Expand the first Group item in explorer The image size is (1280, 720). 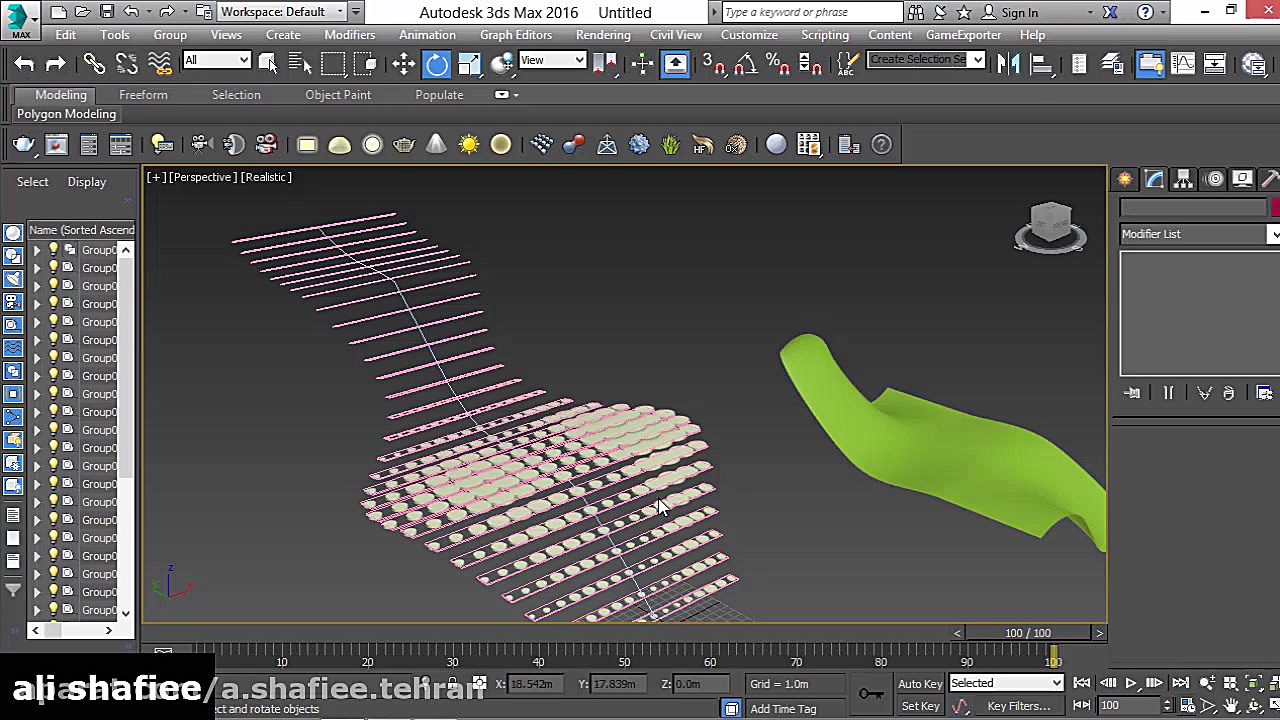pos(38,250)
